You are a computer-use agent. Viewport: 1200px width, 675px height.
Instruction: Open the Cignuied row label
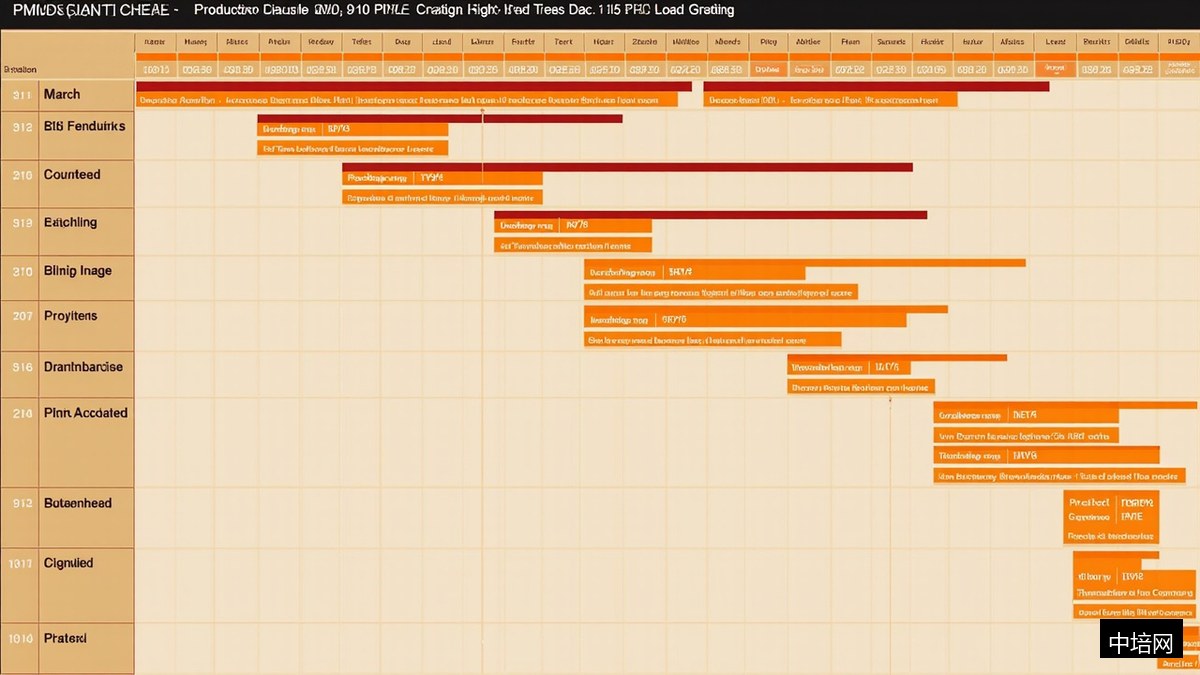click(69, 563)
